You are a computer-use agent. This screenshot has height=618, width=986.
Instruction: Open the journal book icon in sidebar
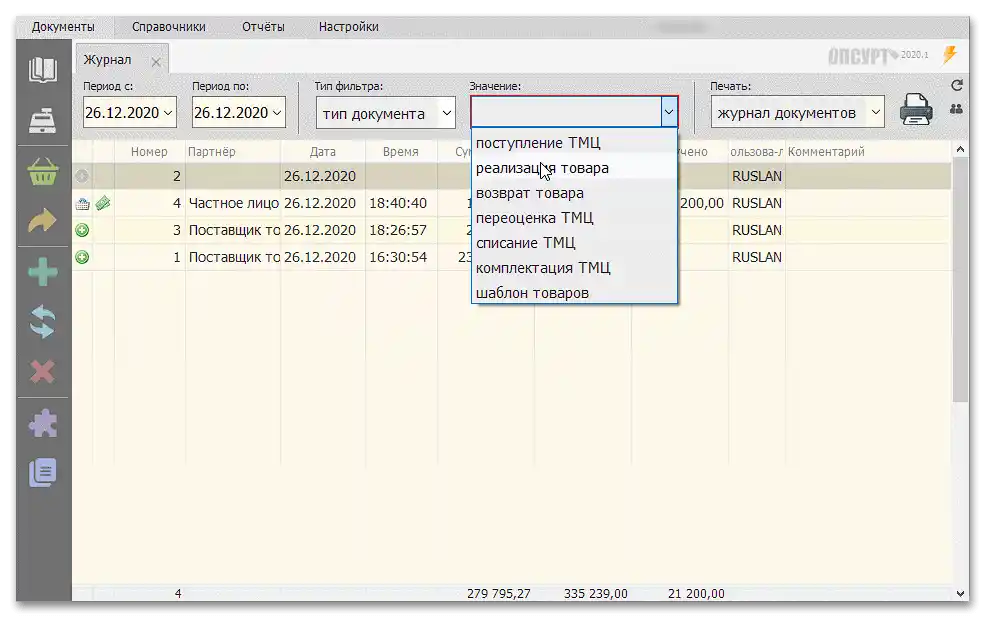click(x=43, y=70)
